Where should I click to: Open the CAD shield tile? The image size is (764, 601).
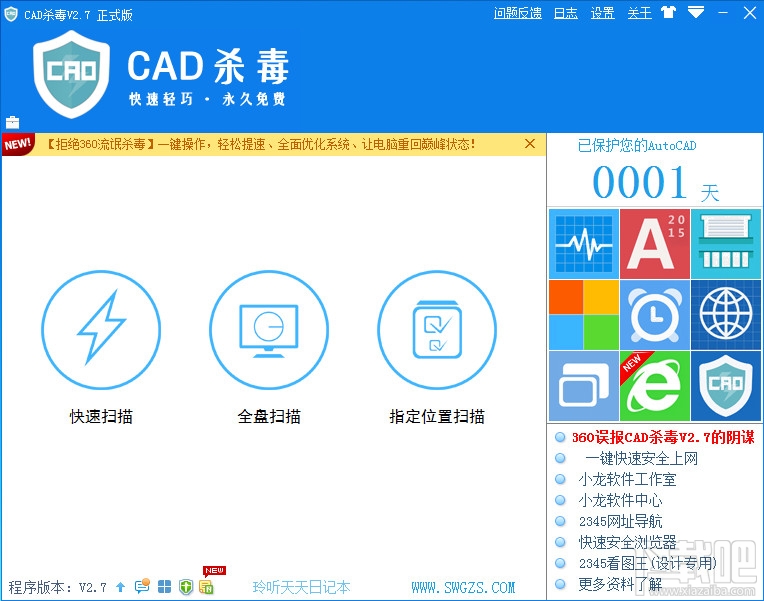pos(726,386)
